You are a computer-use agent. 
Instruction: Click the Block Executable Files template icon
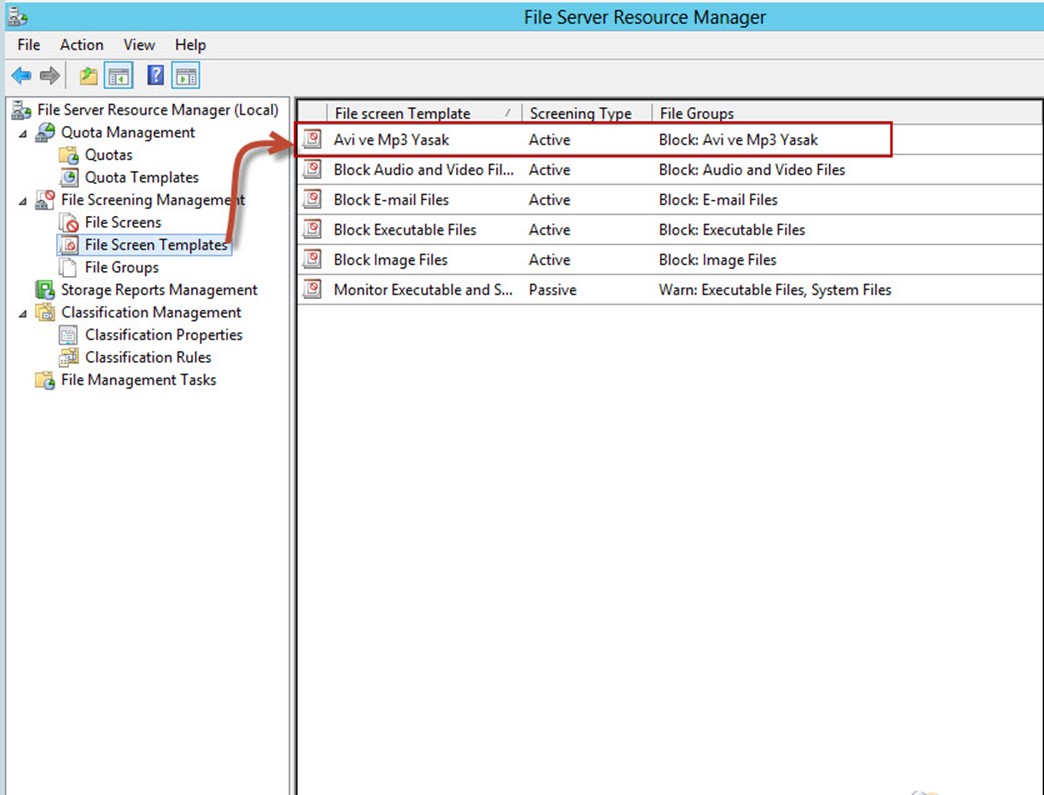pyautogui.click(x=312, y=229)
